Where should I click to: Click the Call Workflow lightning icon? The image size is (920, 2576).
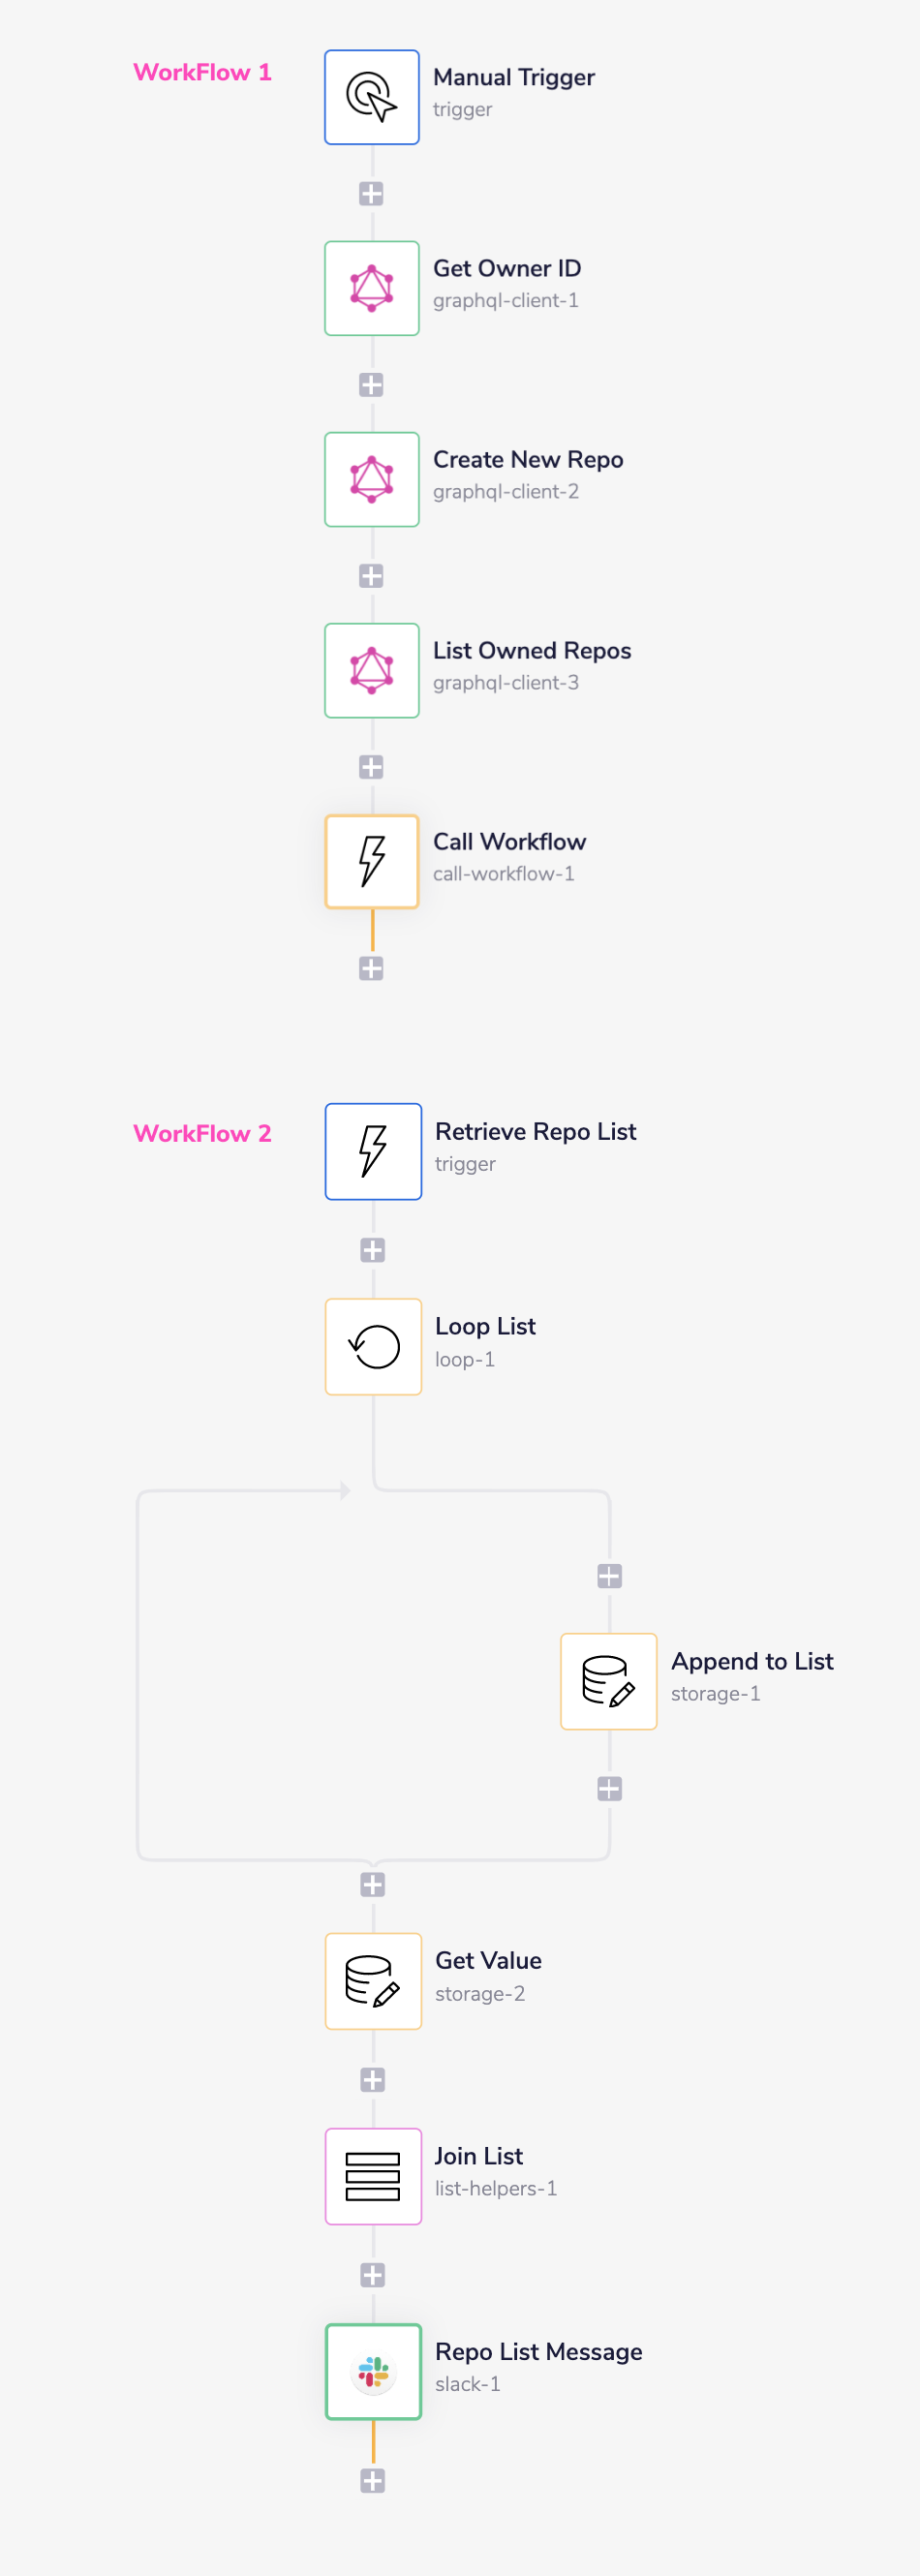(371, 861)
